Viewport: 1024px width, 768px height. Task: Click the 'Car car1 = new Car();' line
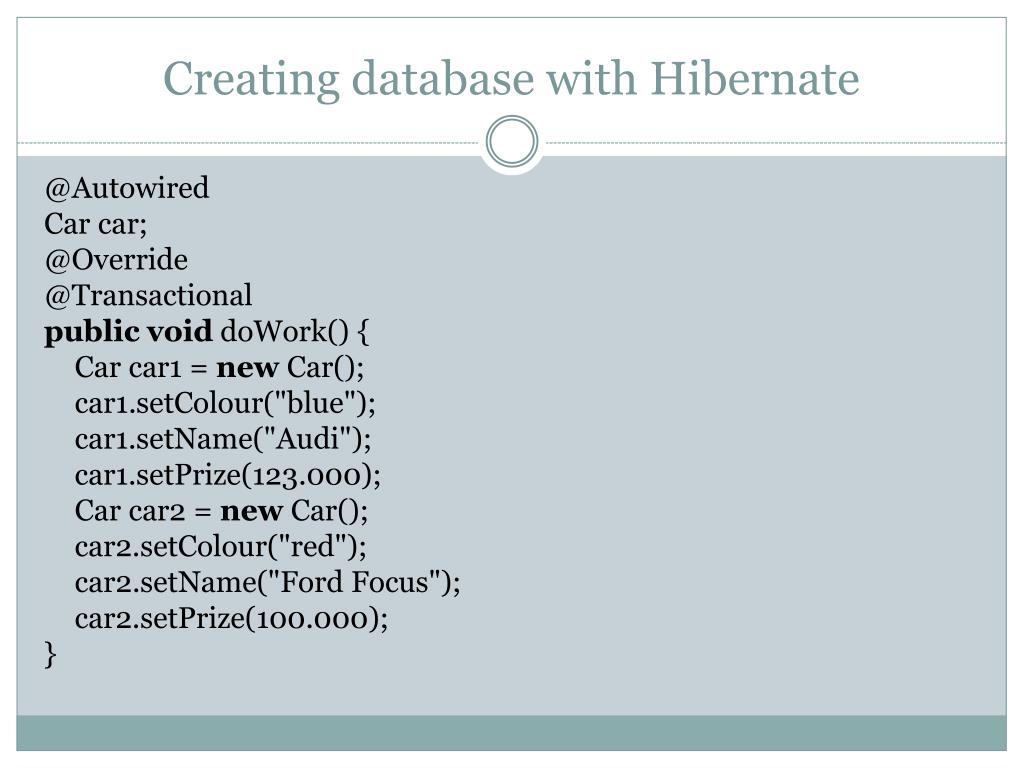(x=219, y=368)
